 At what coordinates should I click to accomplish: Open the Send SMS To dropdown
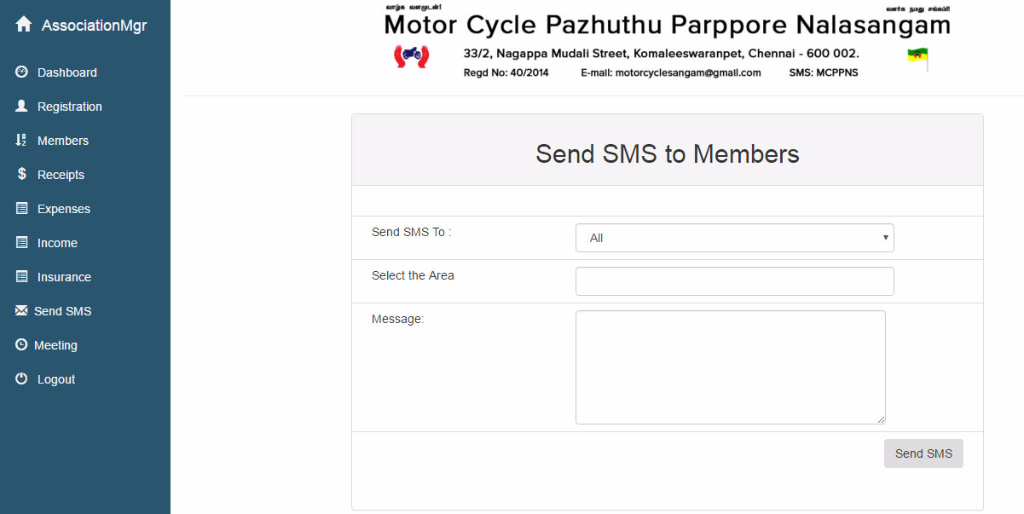[734, 238]
